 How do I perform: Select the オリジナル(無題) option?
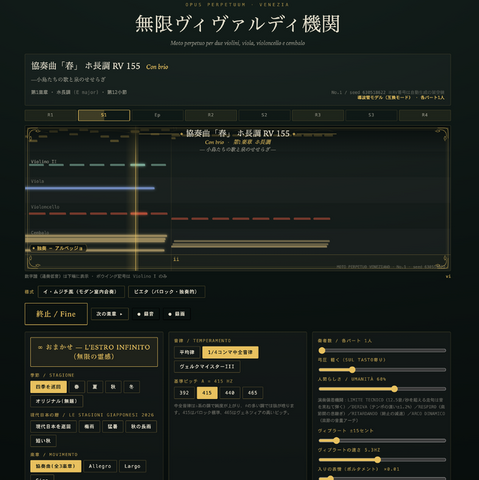pos(57,401)
